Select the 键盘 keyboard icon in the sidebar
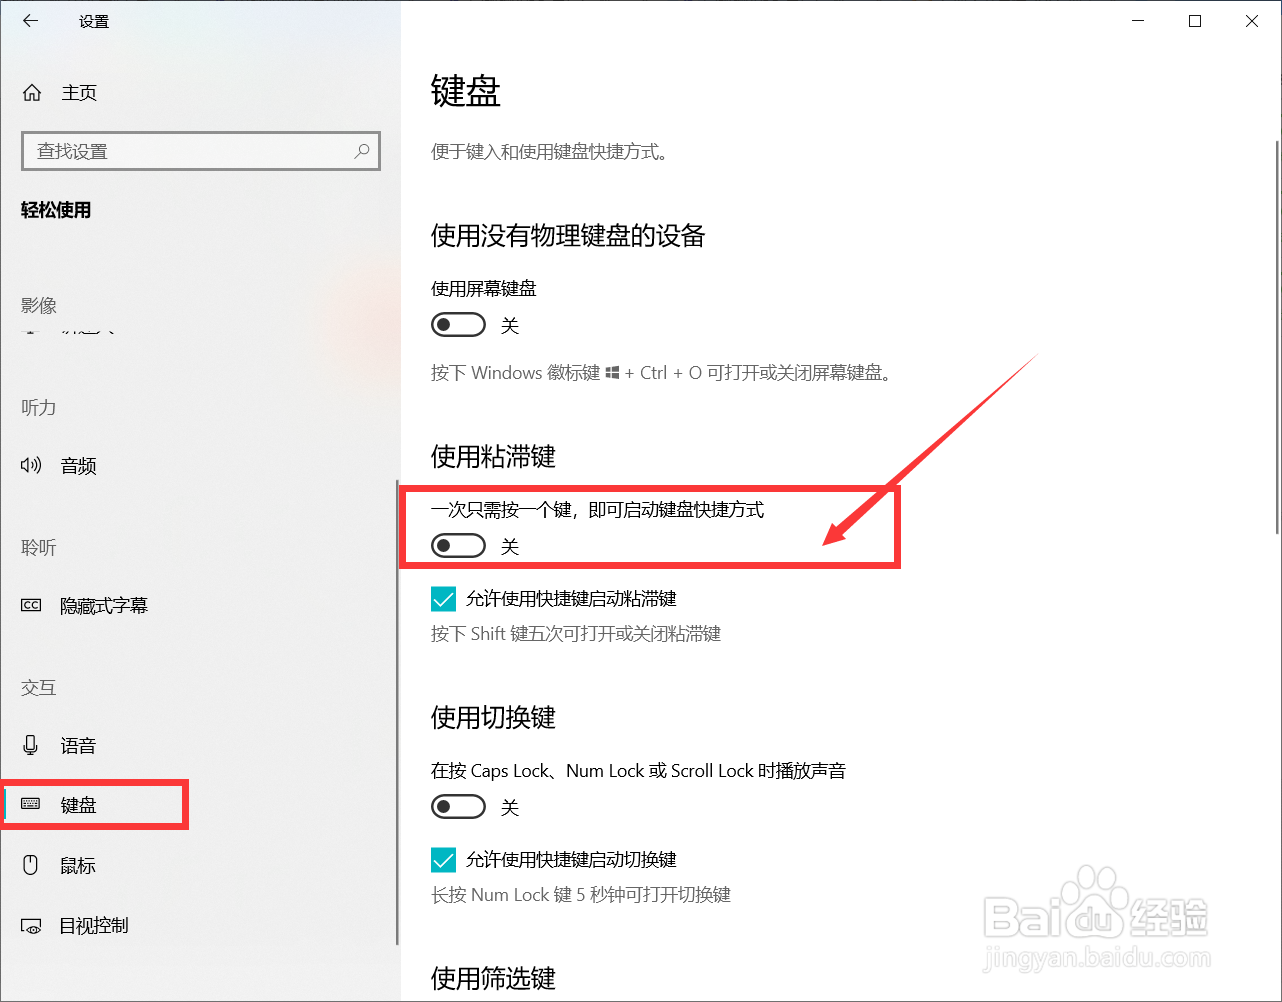Screen dimensions: 1282x1002 click(31, 804)
